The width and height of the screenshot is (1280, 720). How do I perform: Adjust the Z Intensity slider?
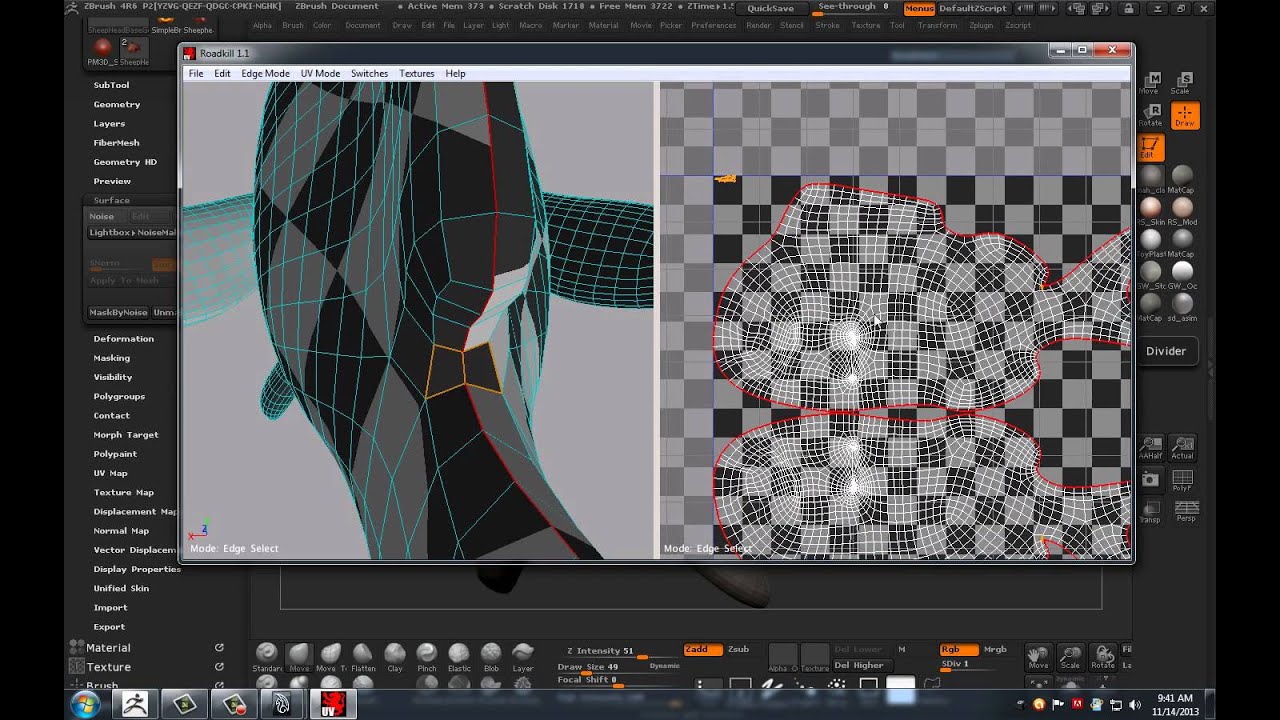620,652
